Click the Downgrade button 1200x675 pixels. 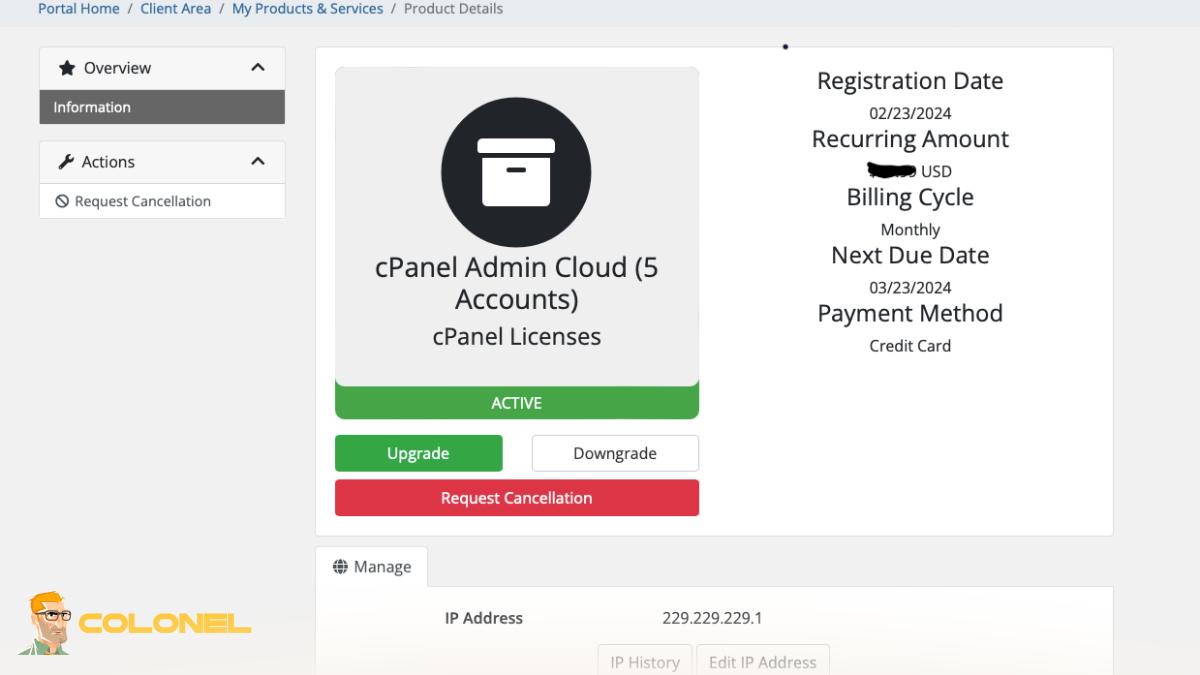614,453
